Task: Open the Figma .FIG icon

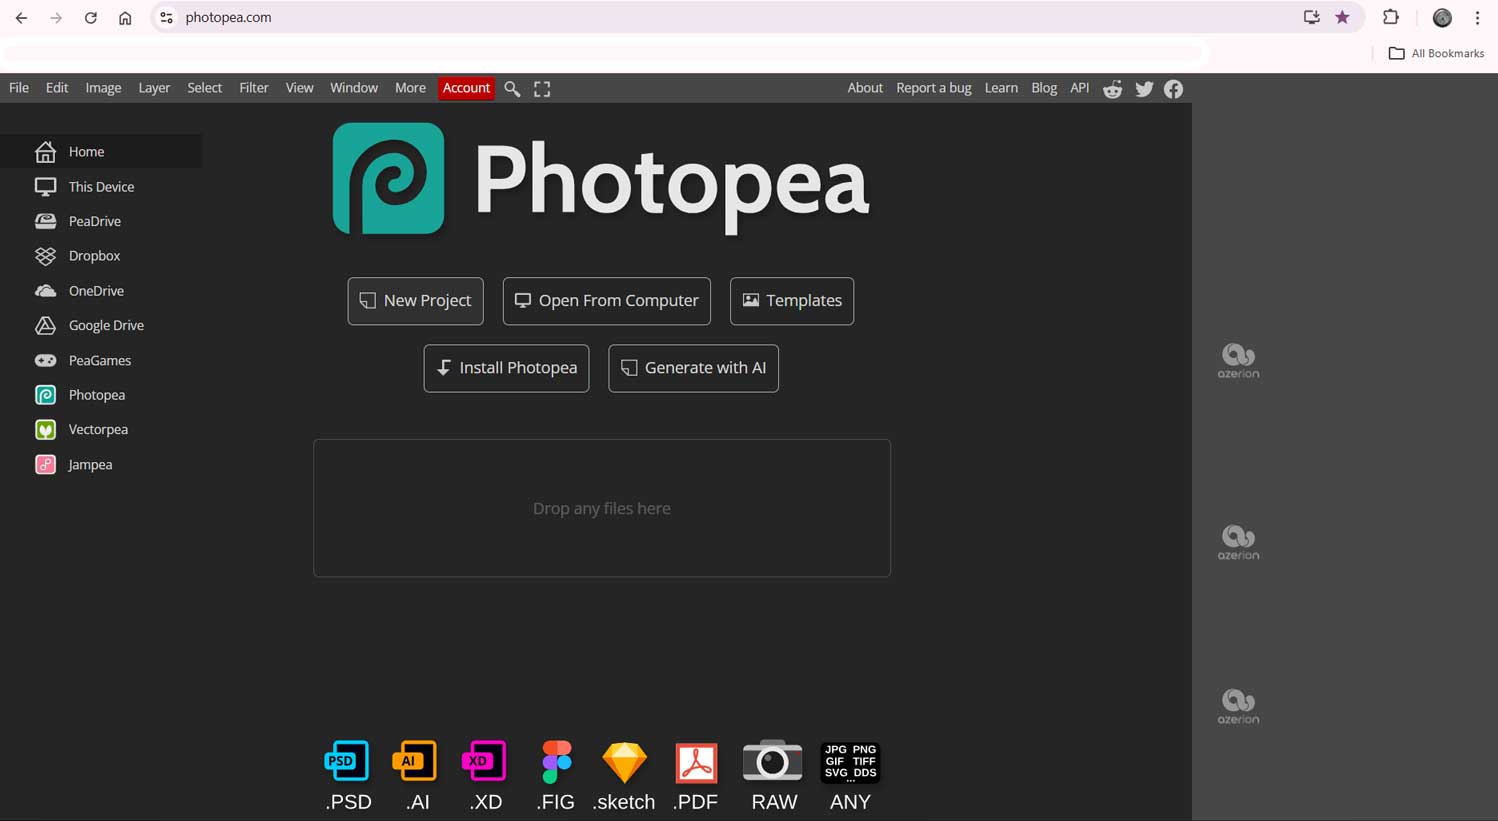Action: [x=555, y=760]
